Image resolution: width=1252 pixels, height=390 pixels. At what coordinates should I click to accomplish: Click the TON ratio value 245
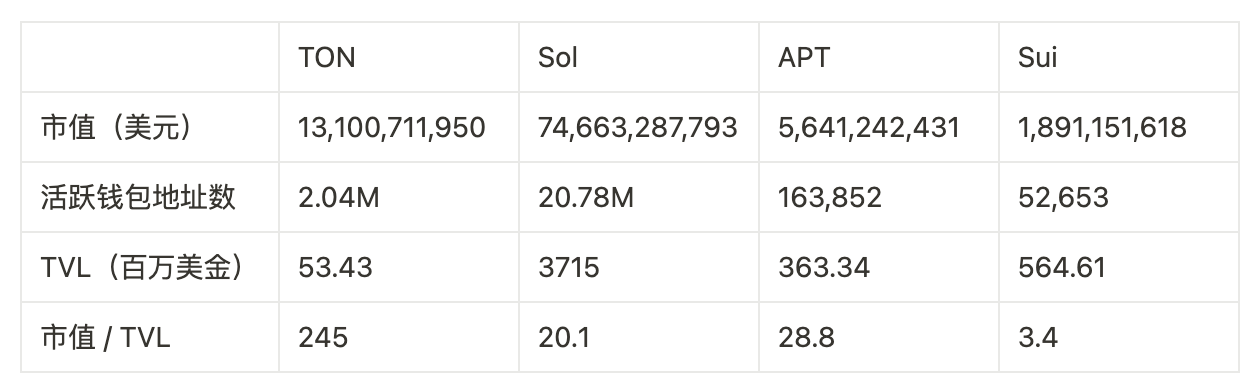323,338
